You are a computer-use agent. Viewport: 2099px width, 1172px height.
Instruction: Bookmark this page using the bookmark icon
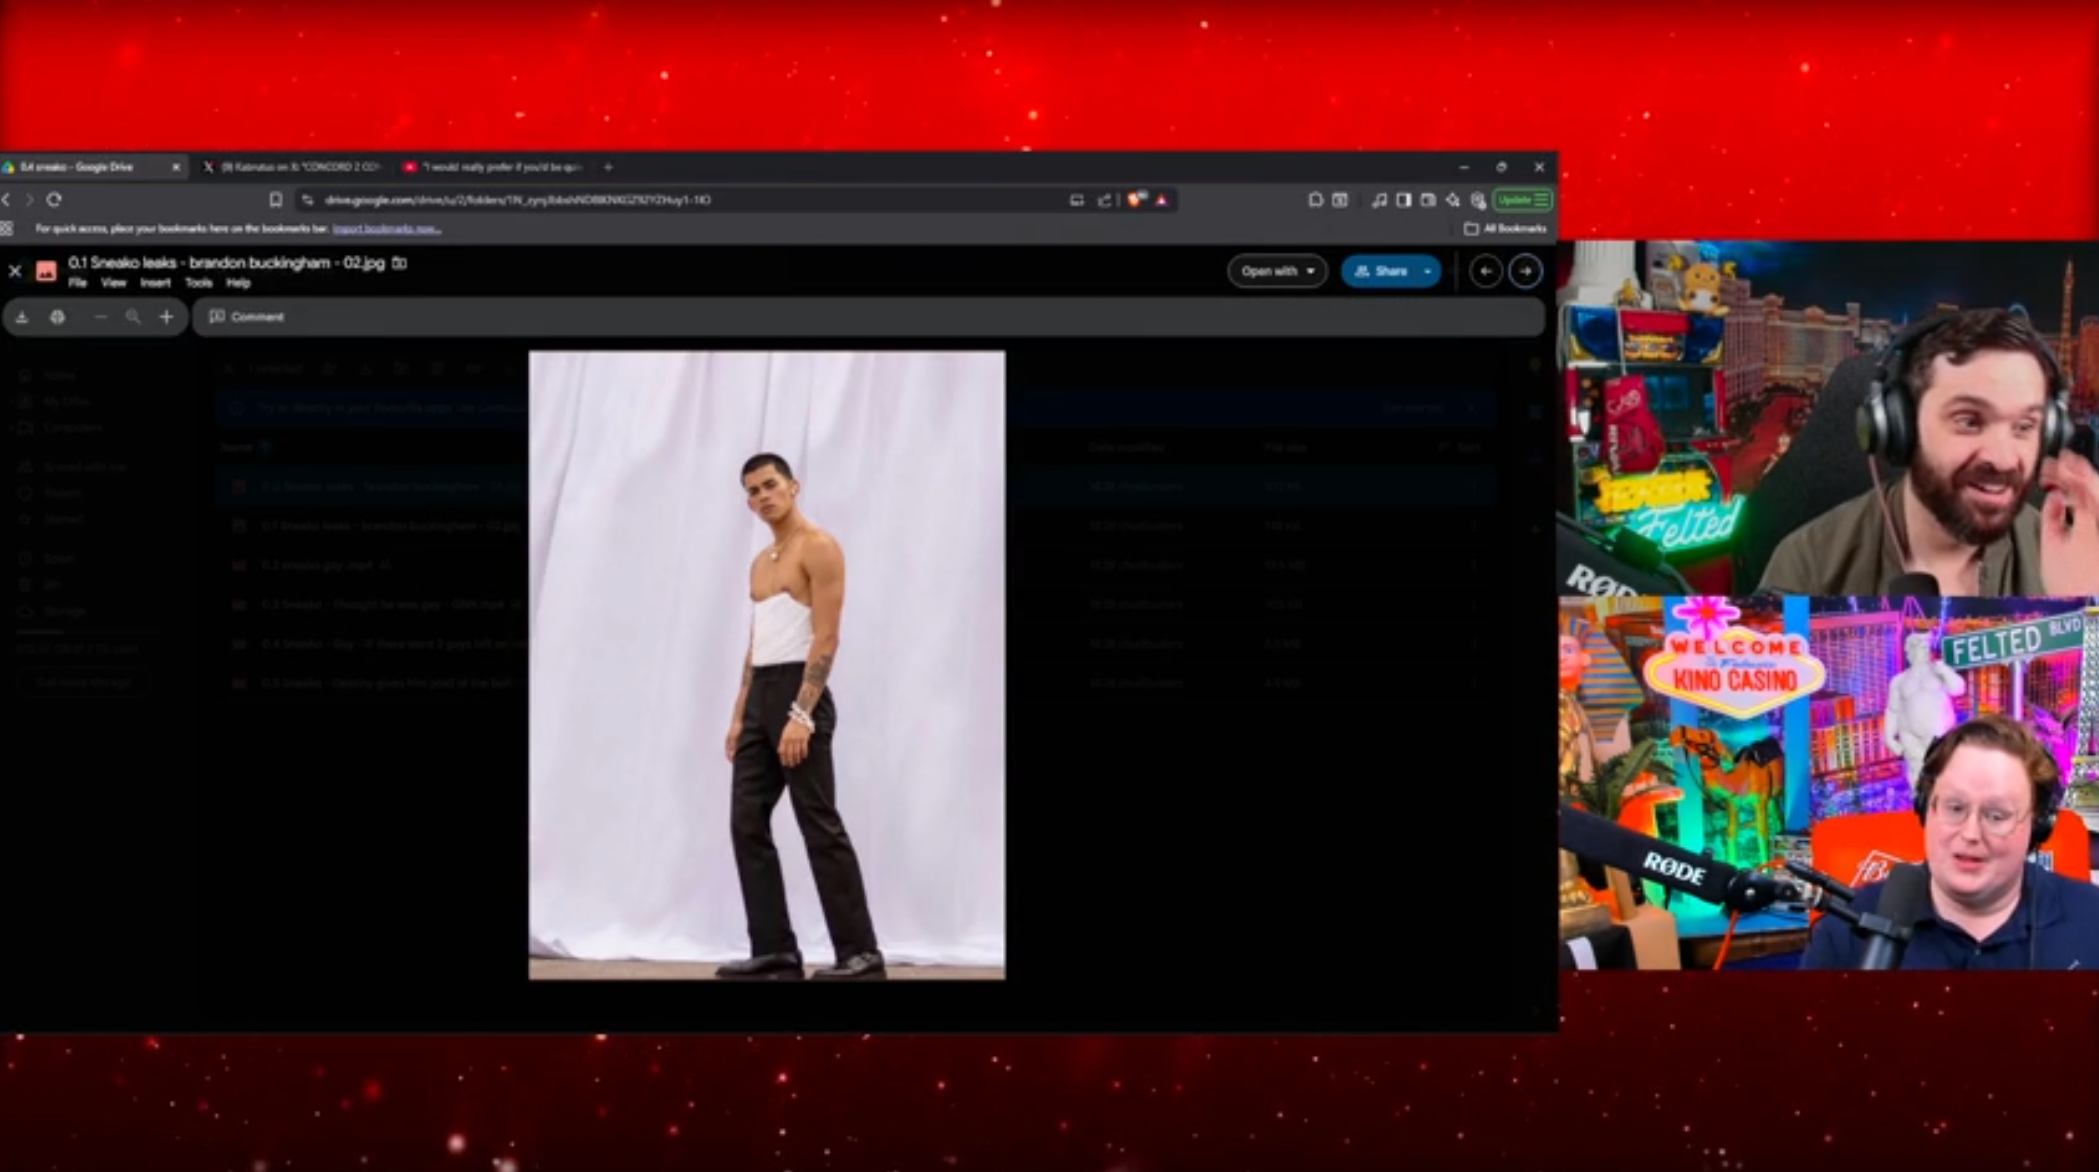(x=276, y=200)
